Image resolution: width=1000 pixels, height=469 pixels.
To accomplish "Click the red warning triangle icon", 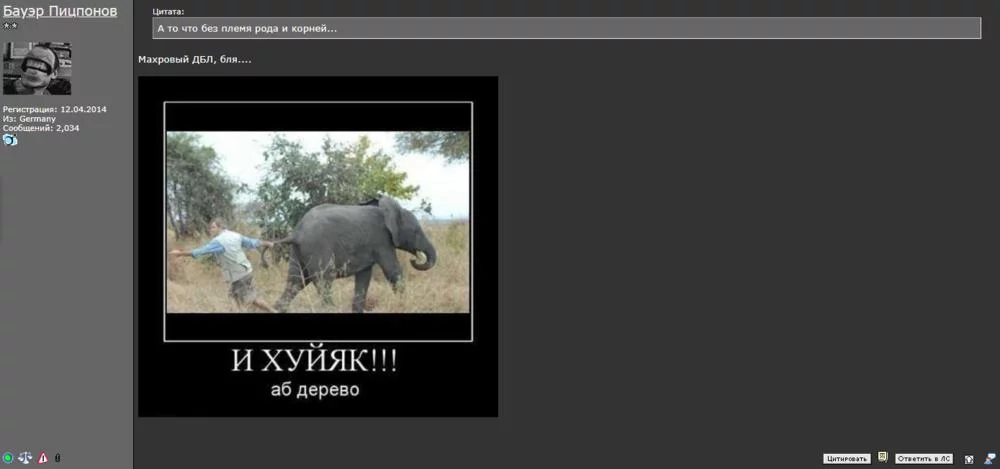I will 43,458.
